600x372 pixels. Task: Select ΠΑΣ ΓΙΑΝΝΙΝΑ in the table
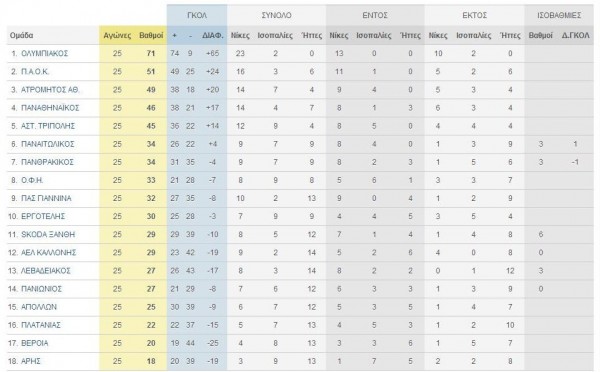(46, 198)
